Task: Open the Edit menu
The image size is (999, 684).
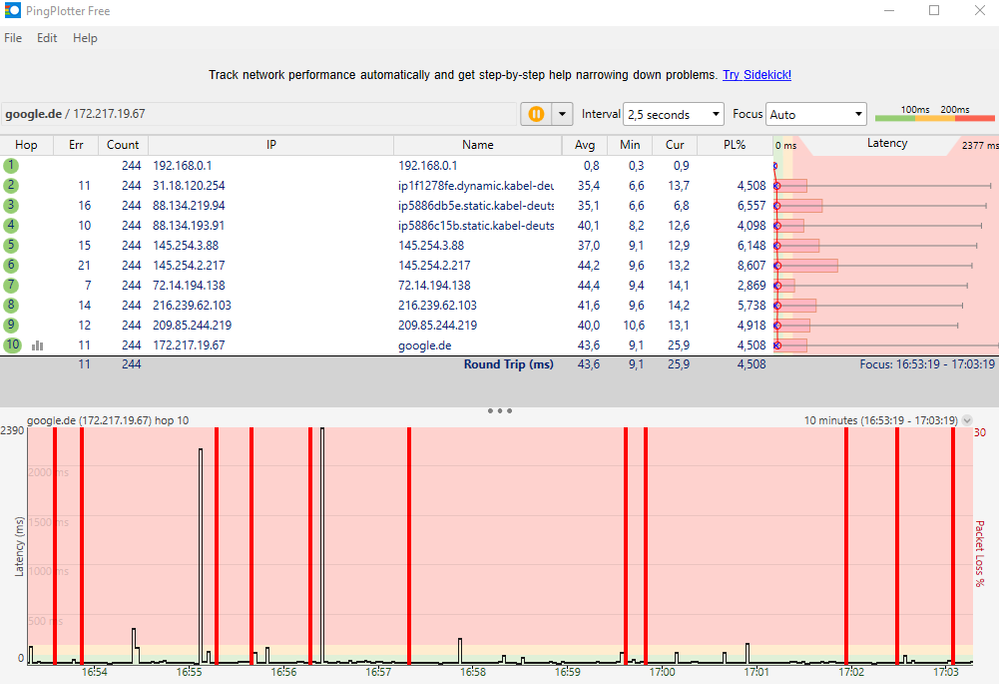Action: pyautogui.click(x=47, y=38)
